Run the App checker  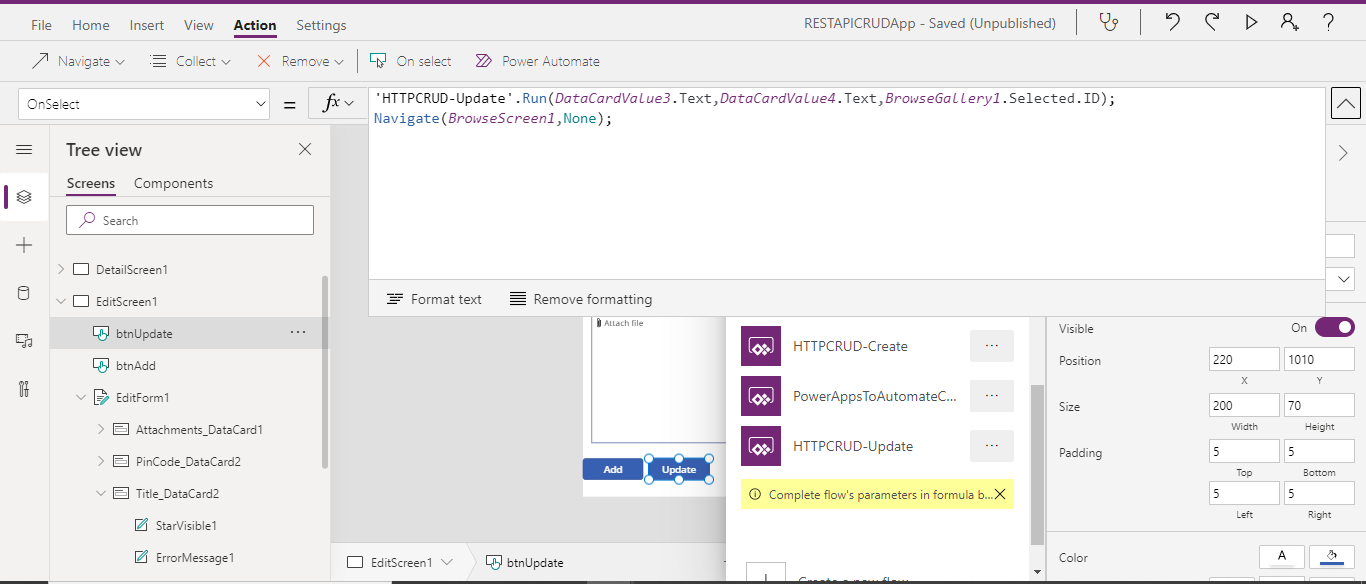click(x=1109, y=22)
